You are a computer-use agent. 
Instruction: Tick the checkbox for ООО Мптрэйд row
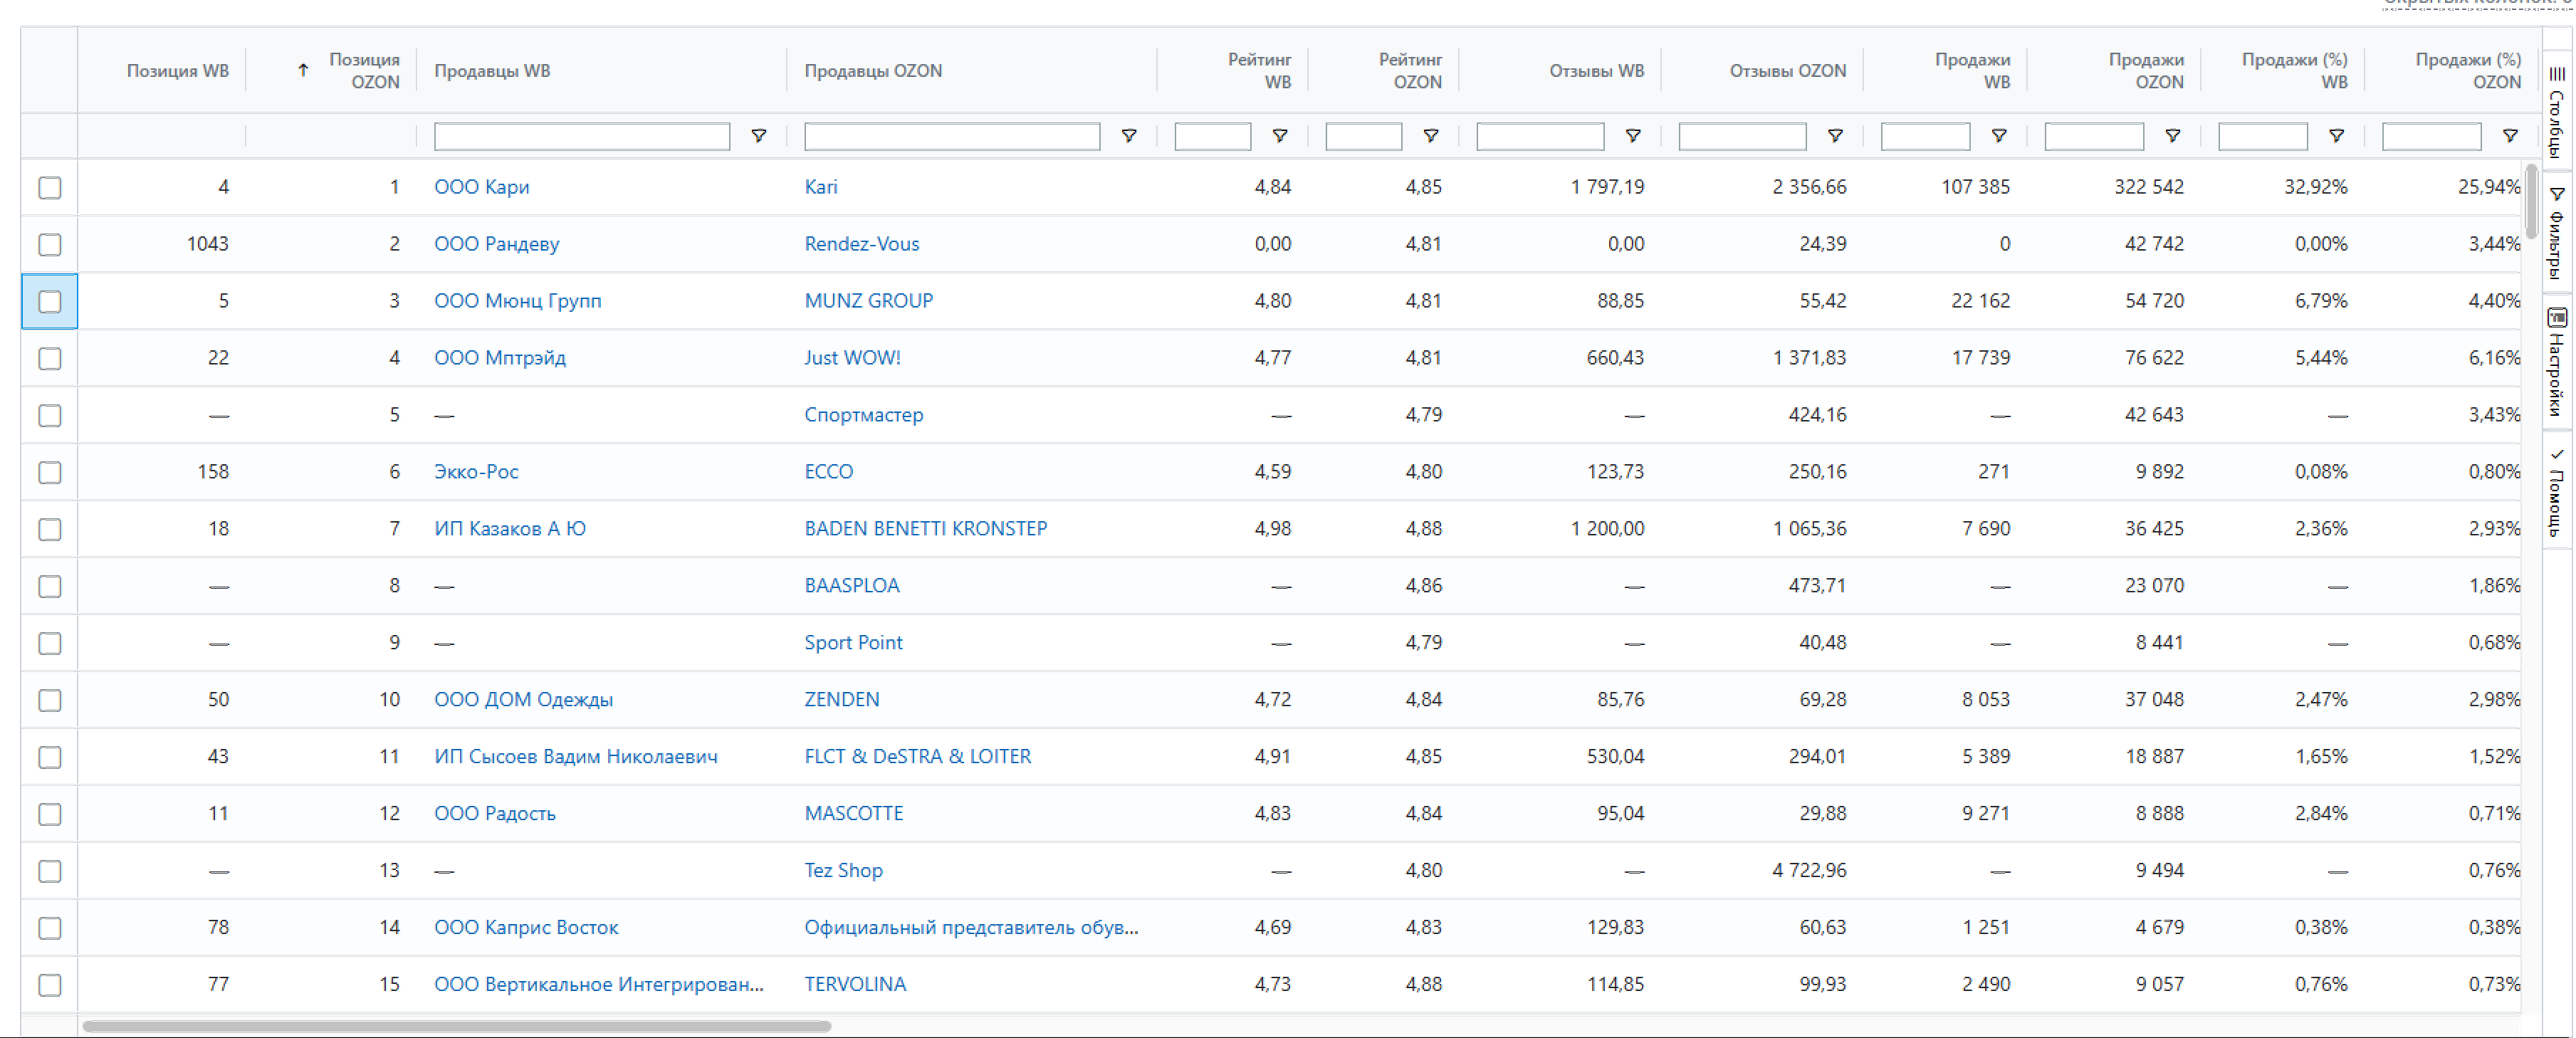tap(50, 359)
